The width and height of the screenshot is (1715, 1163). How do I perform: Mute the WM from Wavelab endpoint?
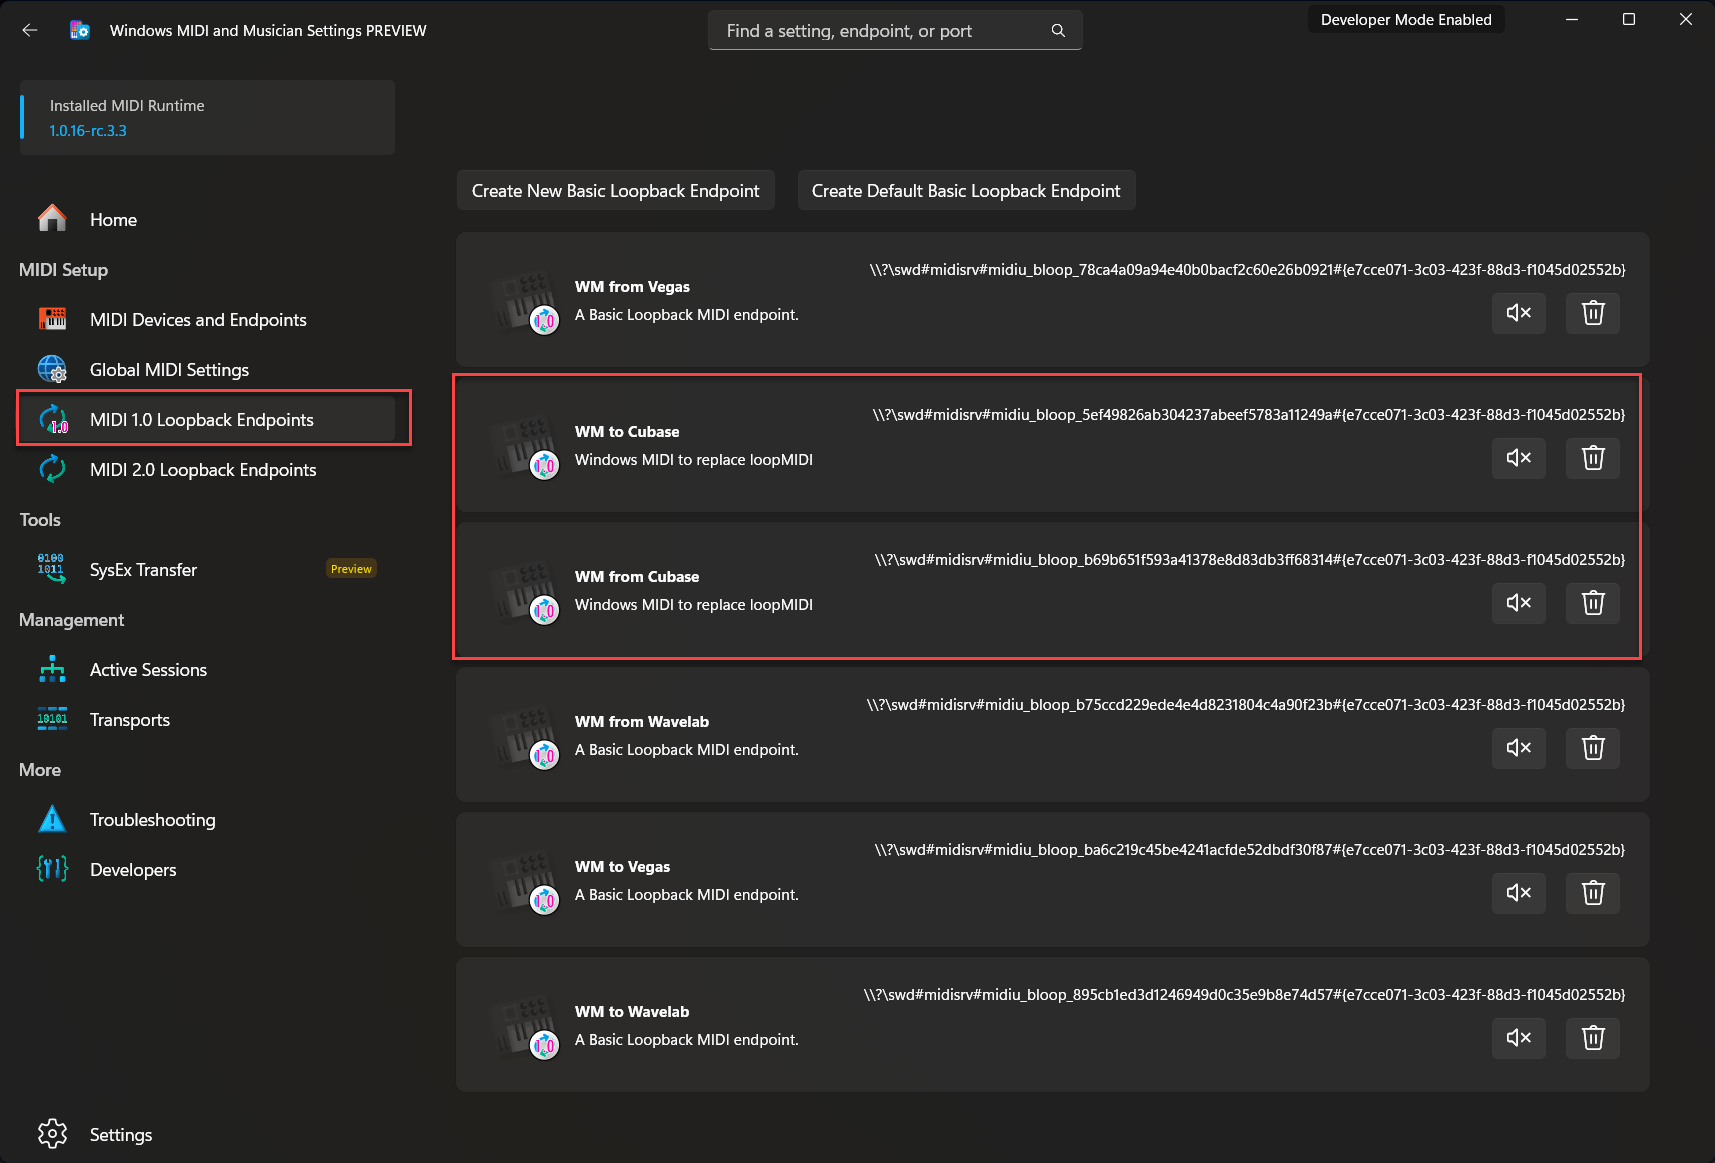pyautogui.click(x=1519, y=748)
